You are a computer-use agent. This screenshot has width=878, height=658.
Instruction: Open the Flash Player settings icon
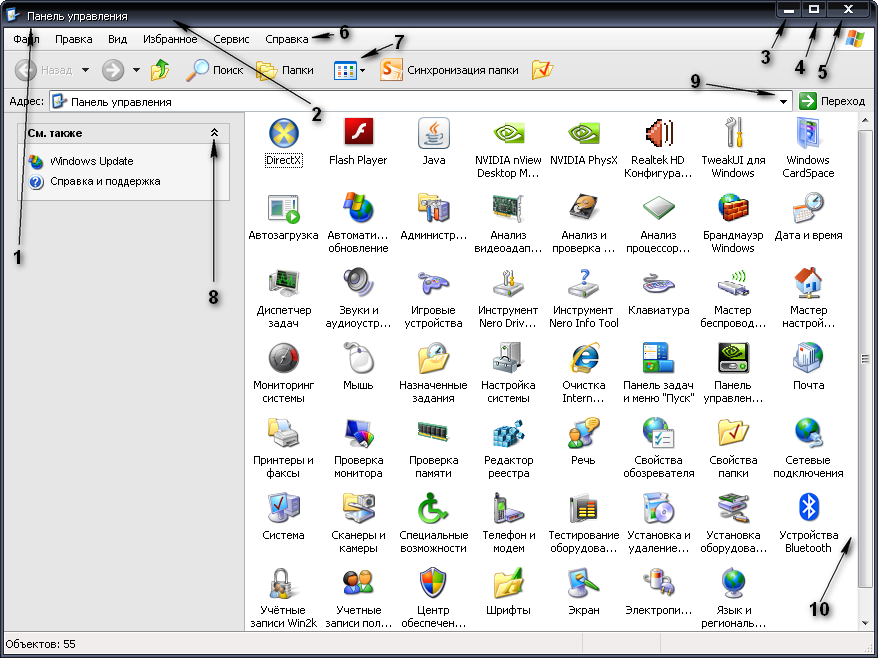pyautogui.click(x=358, y=132)
